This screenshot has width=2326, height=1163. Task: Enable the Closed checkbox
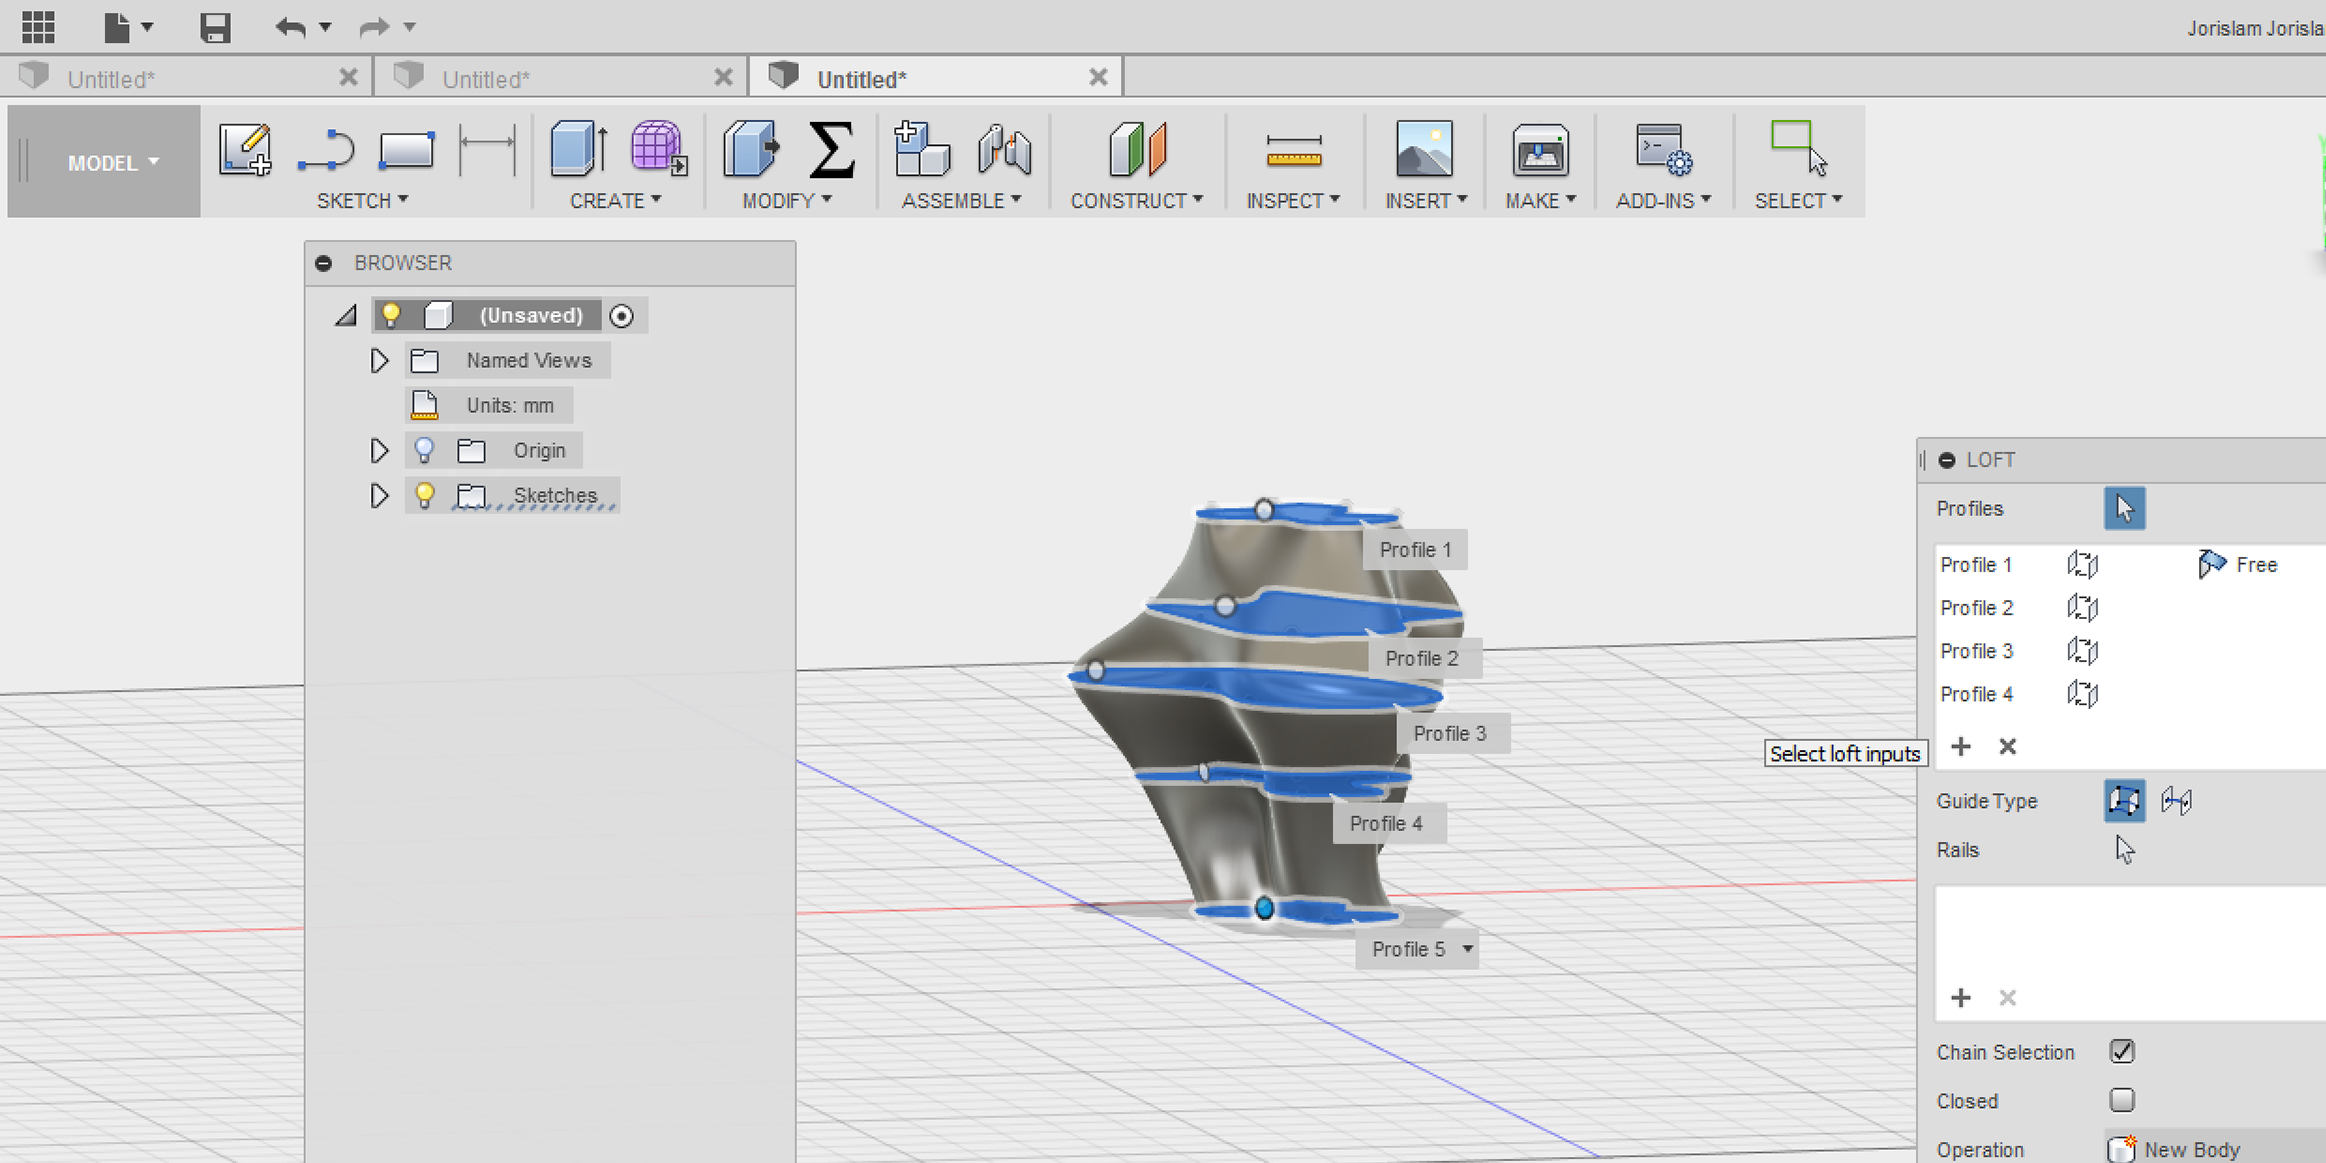pyautogui.click(x=2122, y=1100)
